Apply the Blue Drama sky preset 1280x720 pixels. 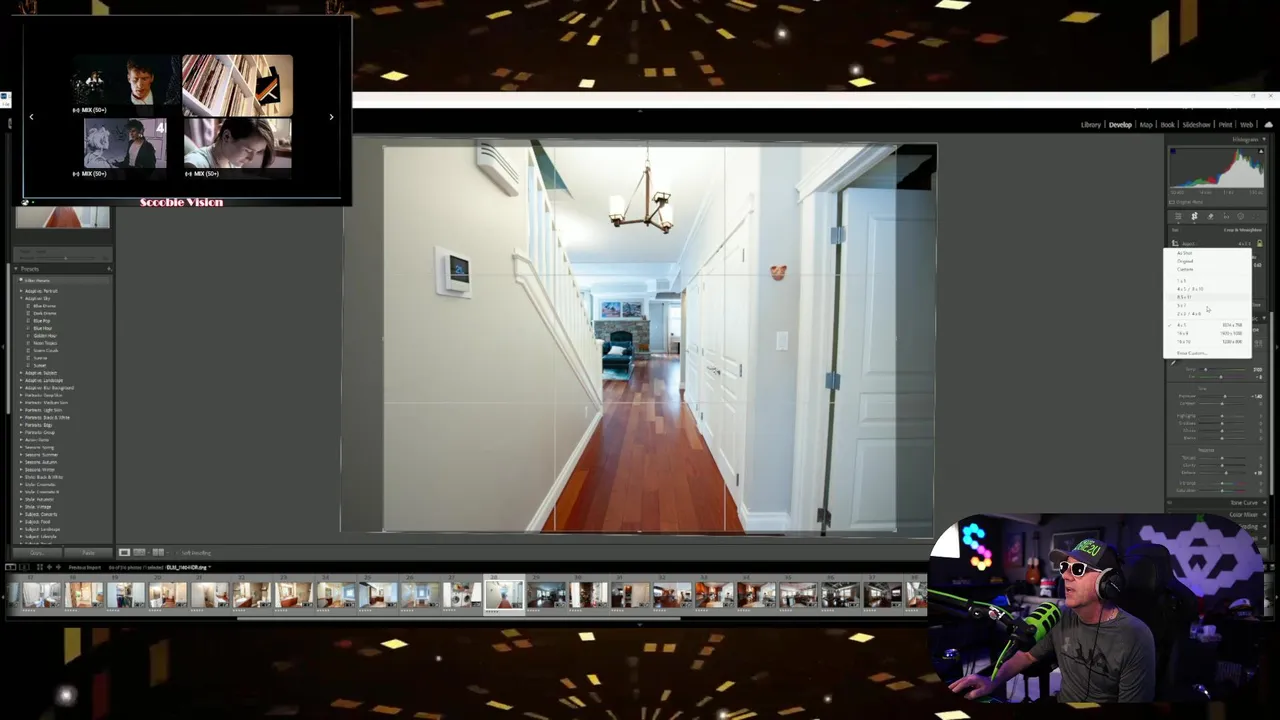43,306
